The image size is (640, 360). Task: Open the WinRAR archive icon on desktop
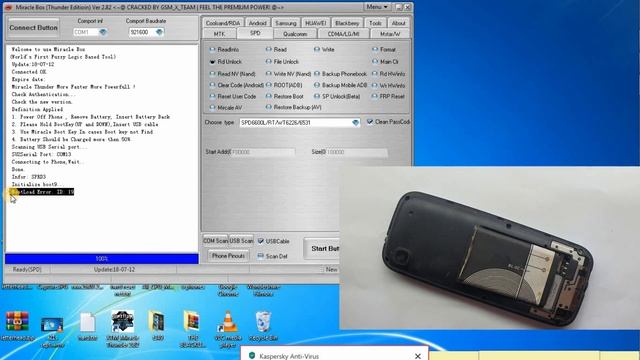(17, 326)
